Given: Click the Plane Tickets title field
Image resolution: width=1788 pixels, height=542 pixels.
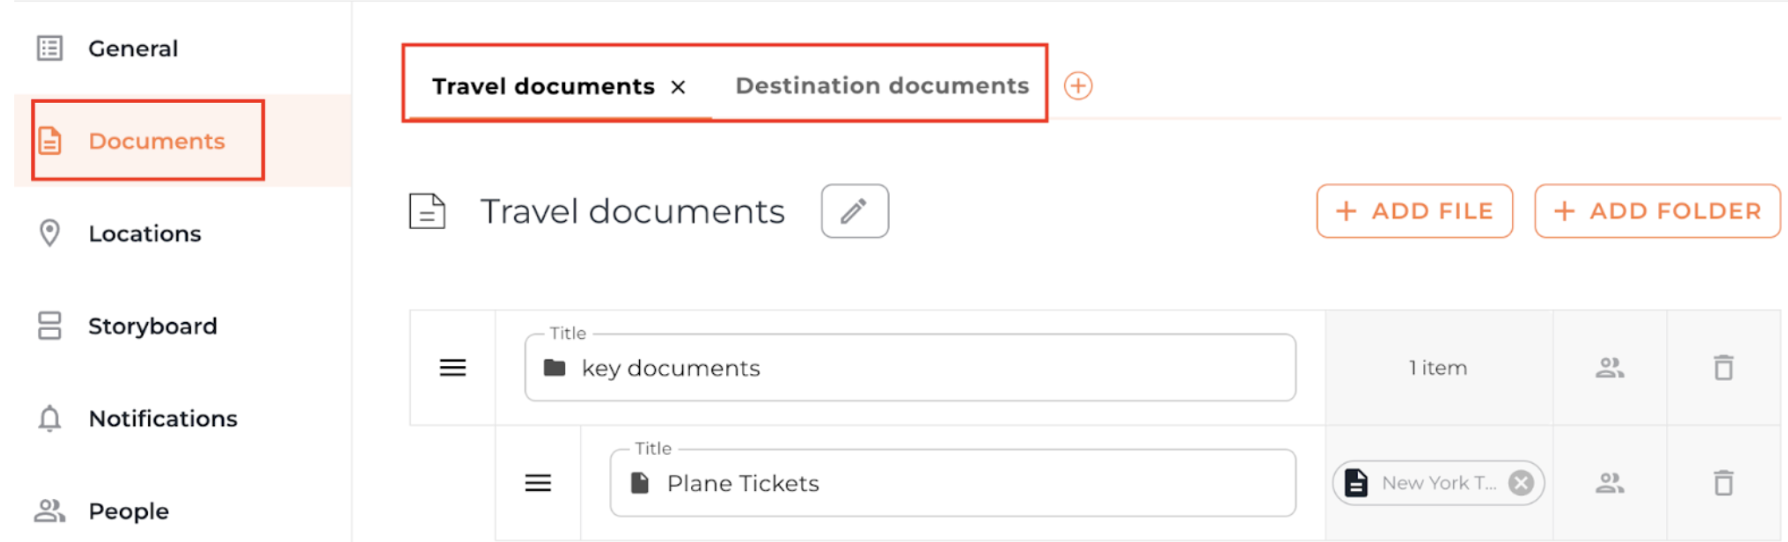Looking at the screenshot, I should pos(952,483).
